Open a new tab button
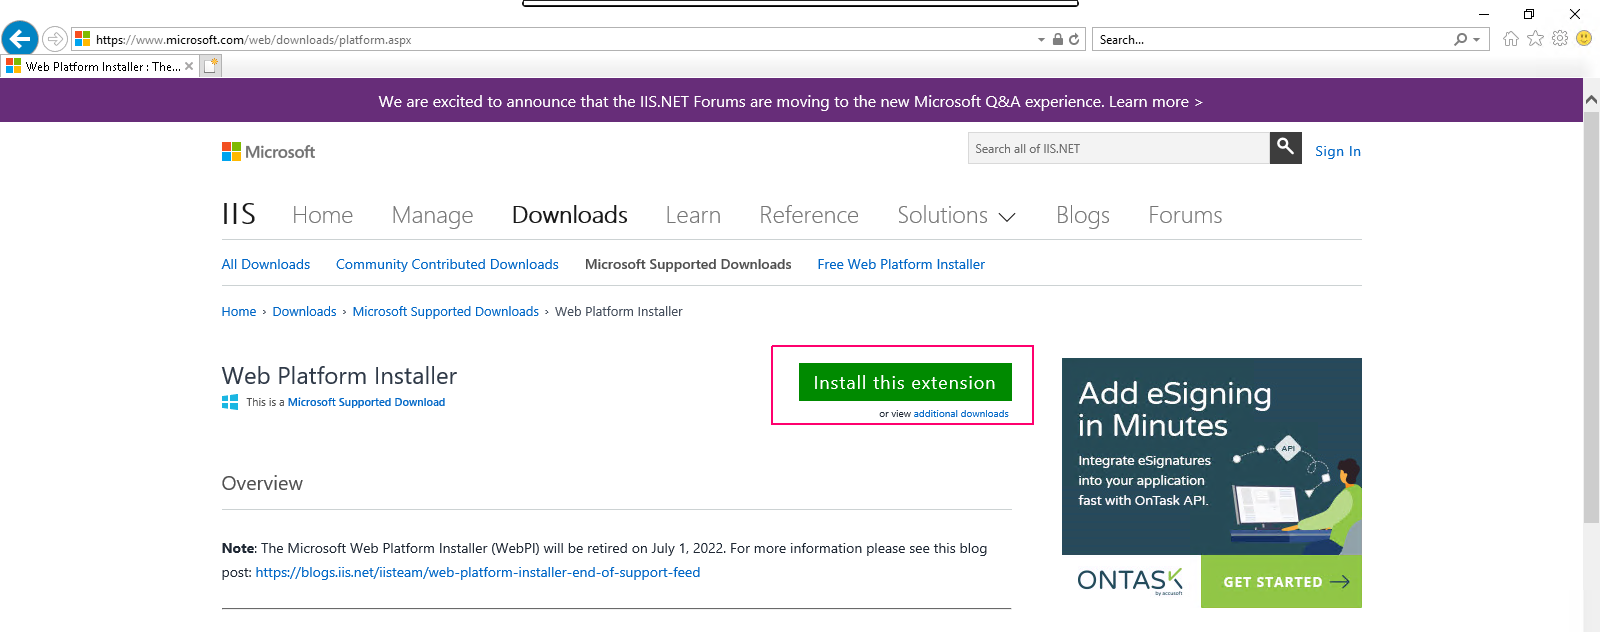 click(210, 66)
